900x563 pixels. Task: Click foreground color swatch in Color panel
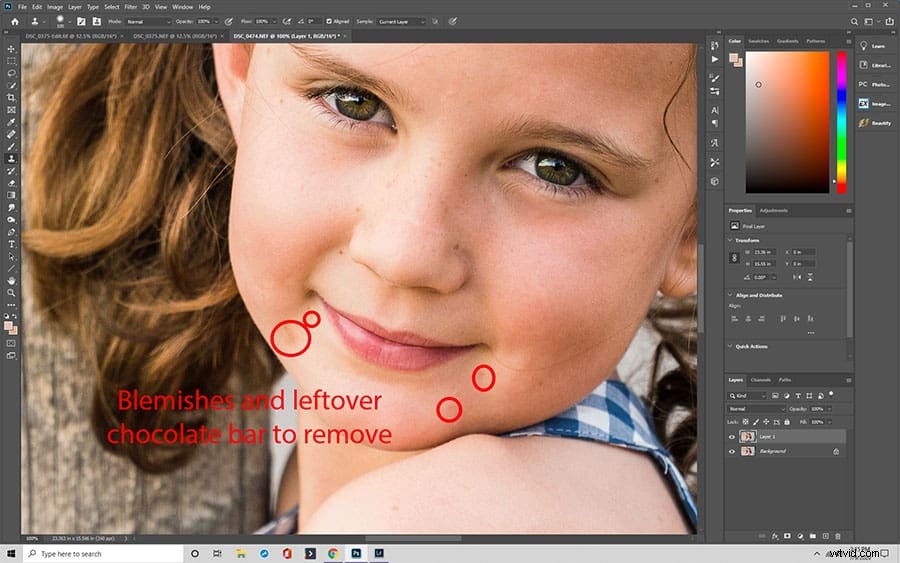tap(734, 58)
